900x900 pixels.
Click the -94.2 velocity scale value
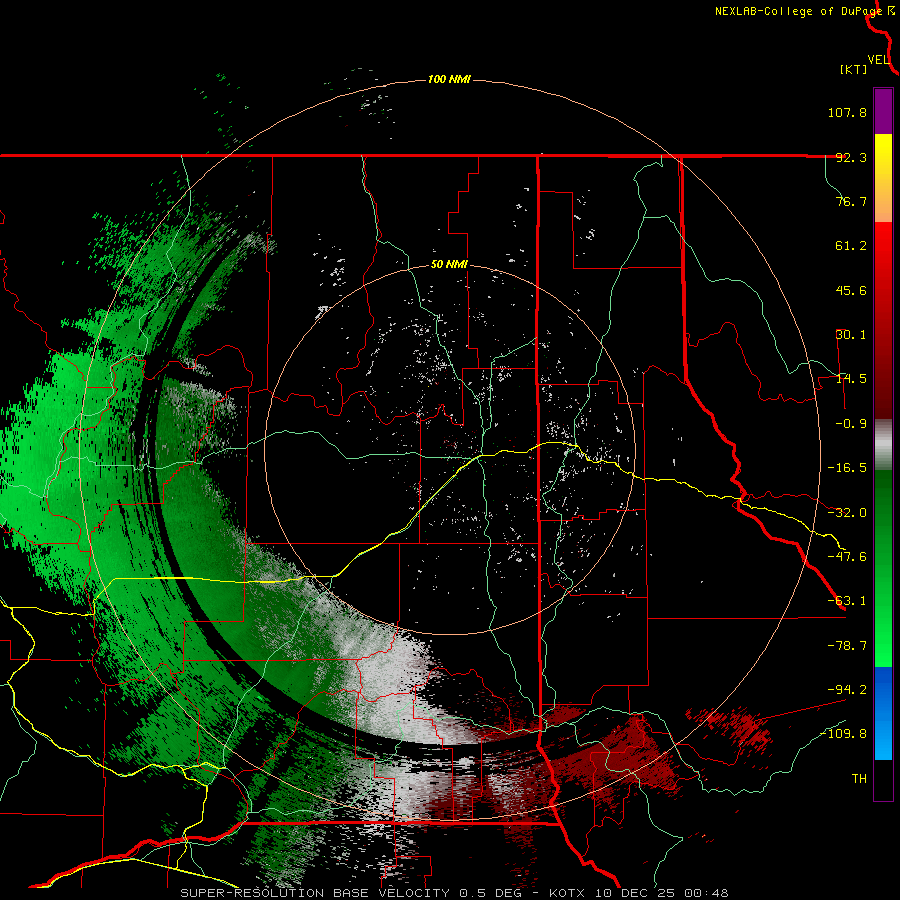[847, 689]
